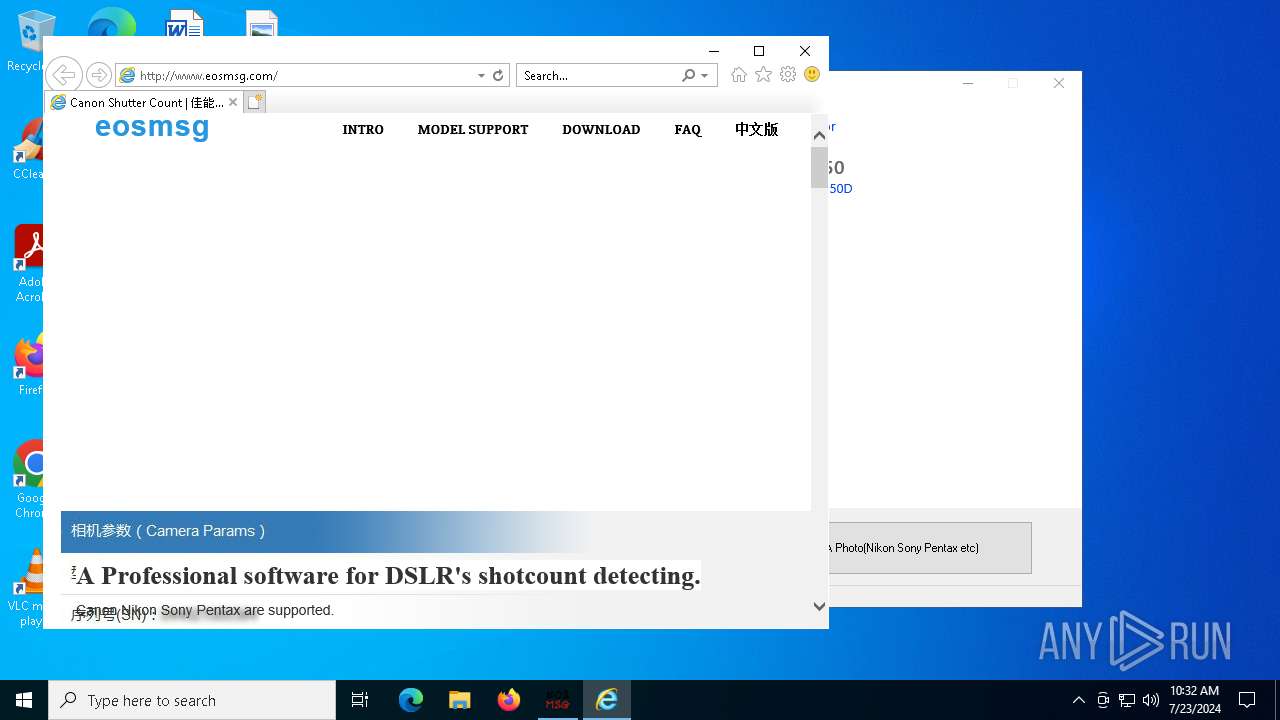Viewport: 1280px width, 720px height.
Task: Close the Internet Explorer window
Action: coord(805,51)
